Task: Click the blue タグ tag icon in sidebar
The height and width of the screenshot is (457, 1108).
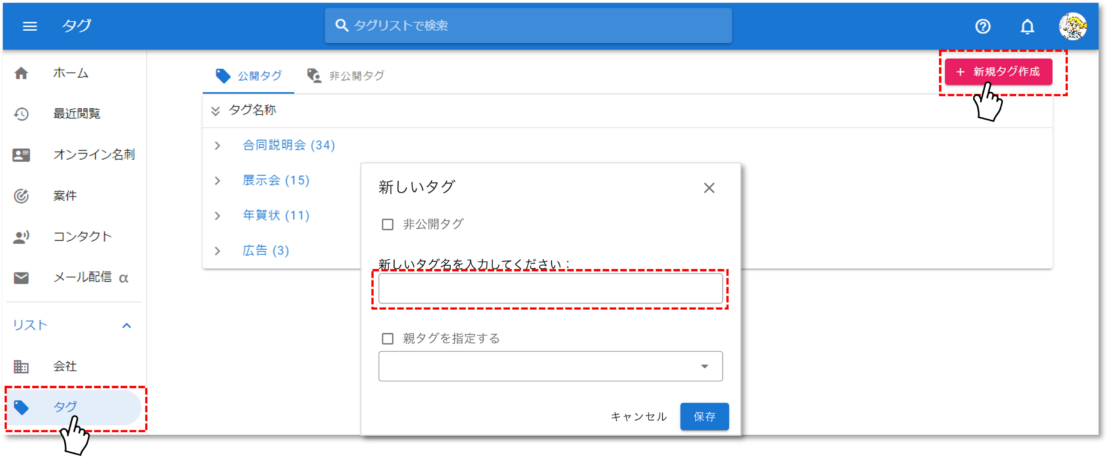Action: click(22, 407)
